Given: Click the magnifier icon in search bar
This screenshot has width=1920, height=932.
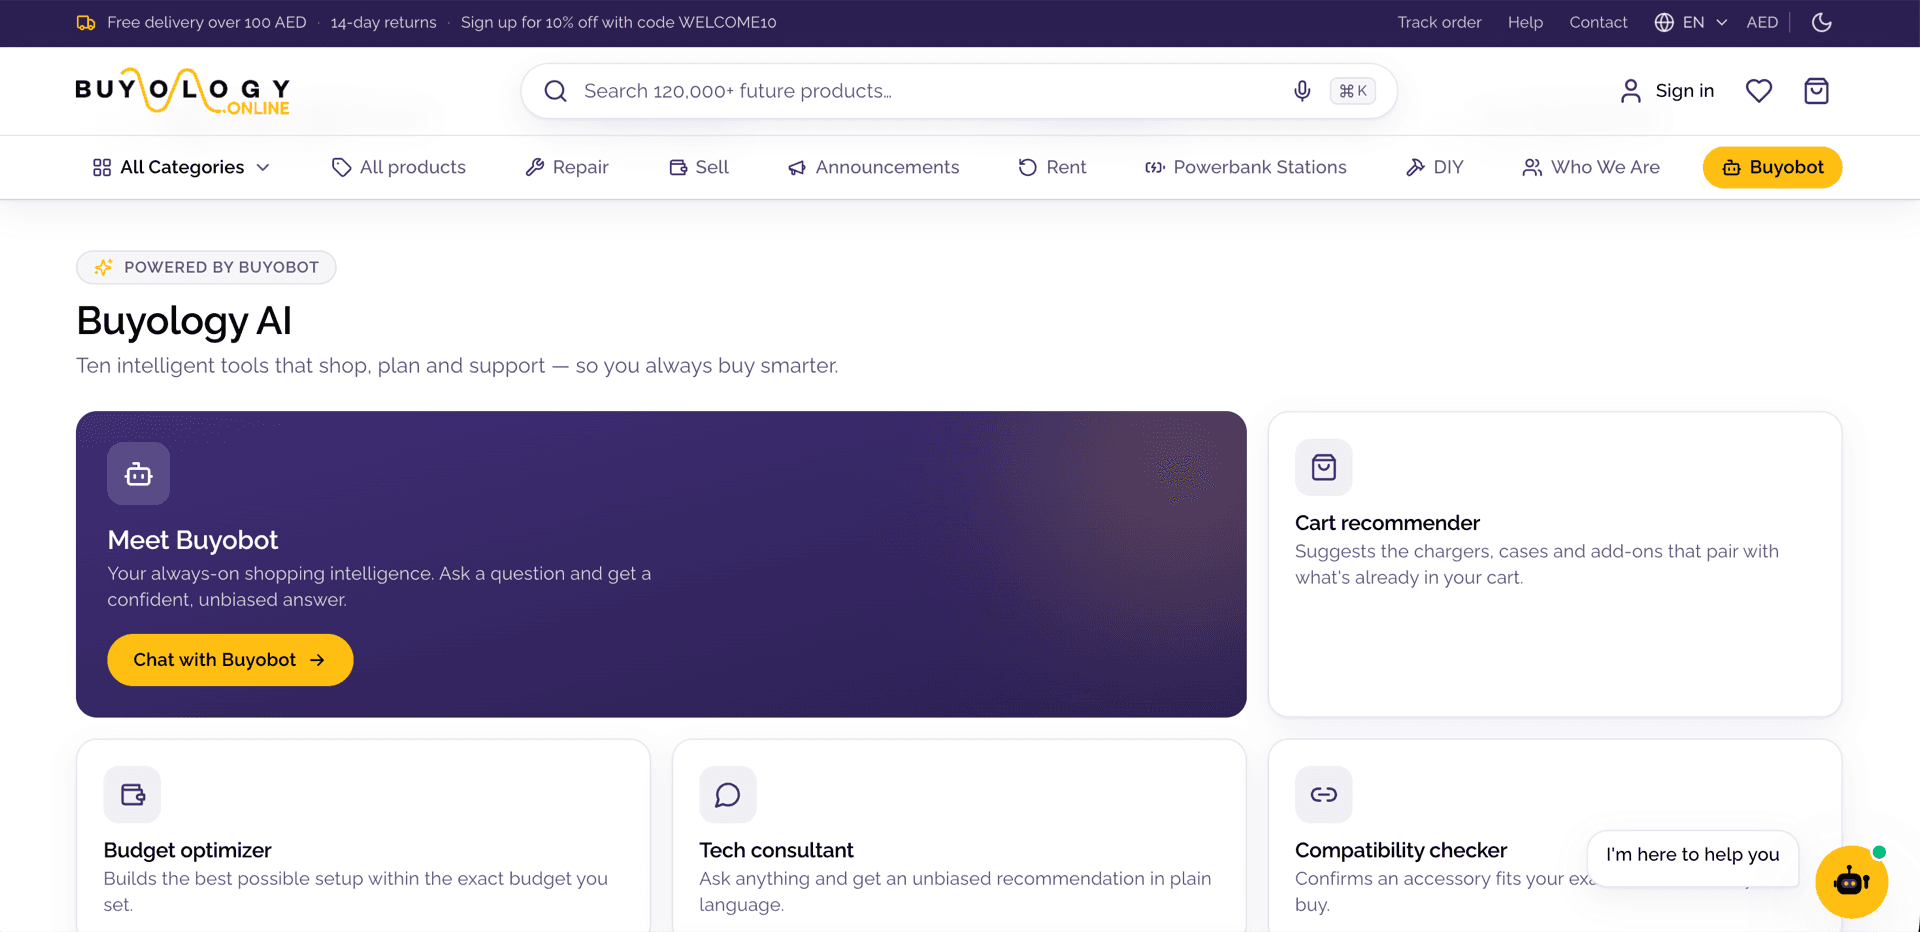Looking at the screenshot, I should (x=555, y=91).
